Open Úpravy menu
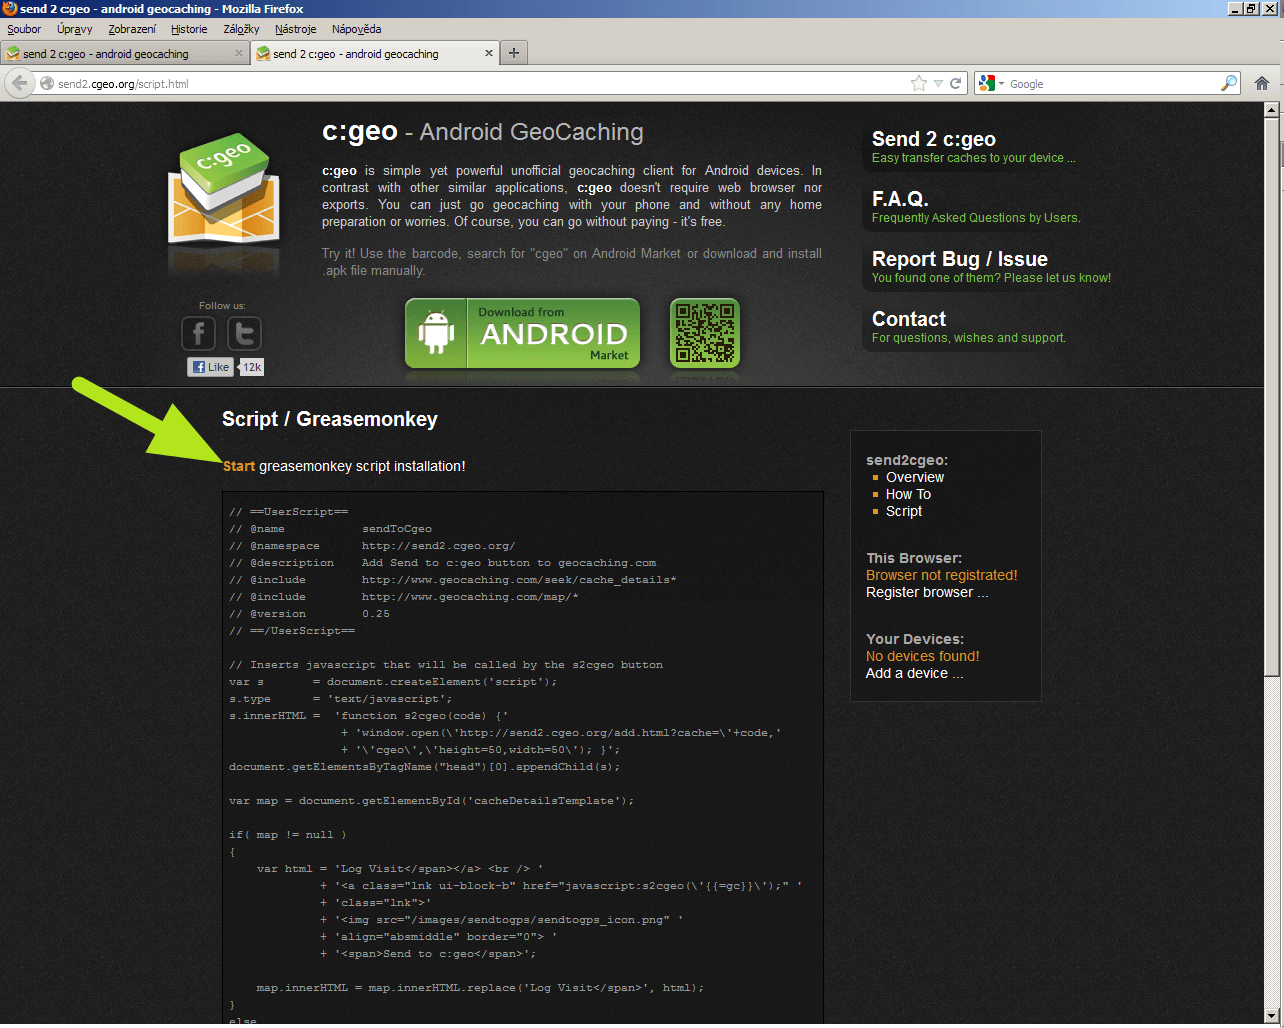The height and width of the screenshot is (1028, 1284). click(x=75, y=29)
